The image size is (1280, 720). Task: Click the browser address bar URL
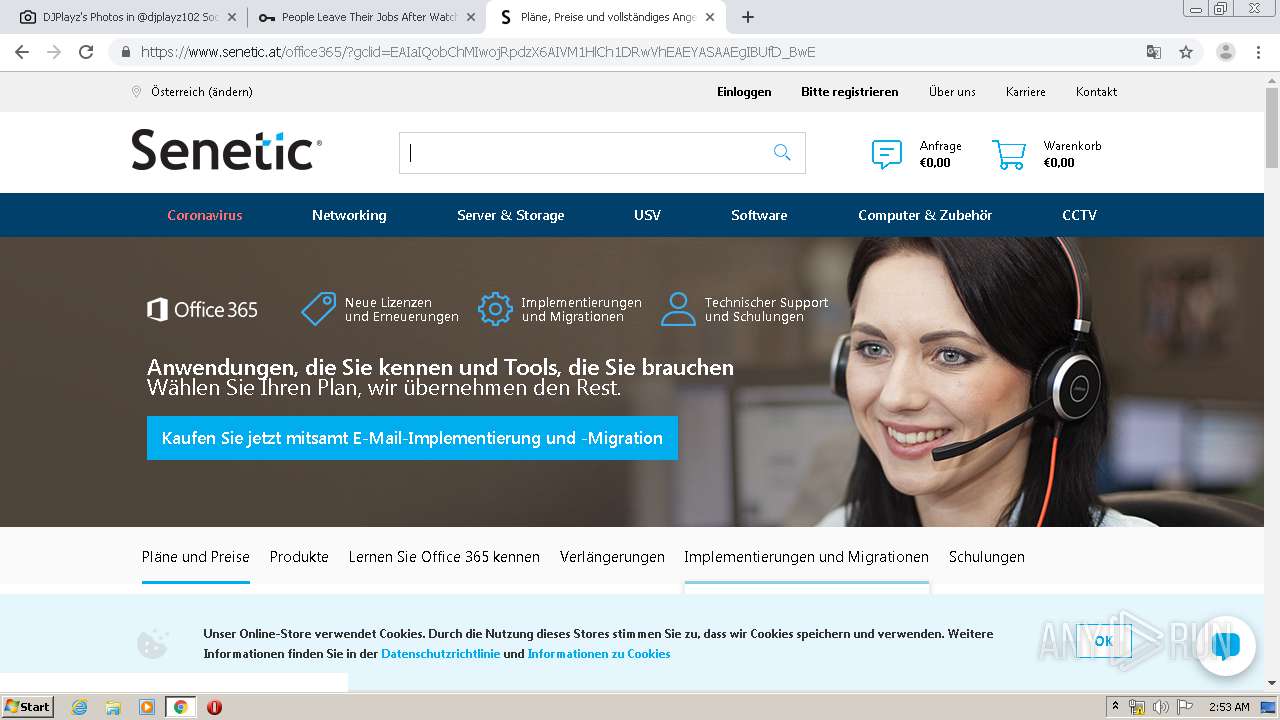[478, 52]
